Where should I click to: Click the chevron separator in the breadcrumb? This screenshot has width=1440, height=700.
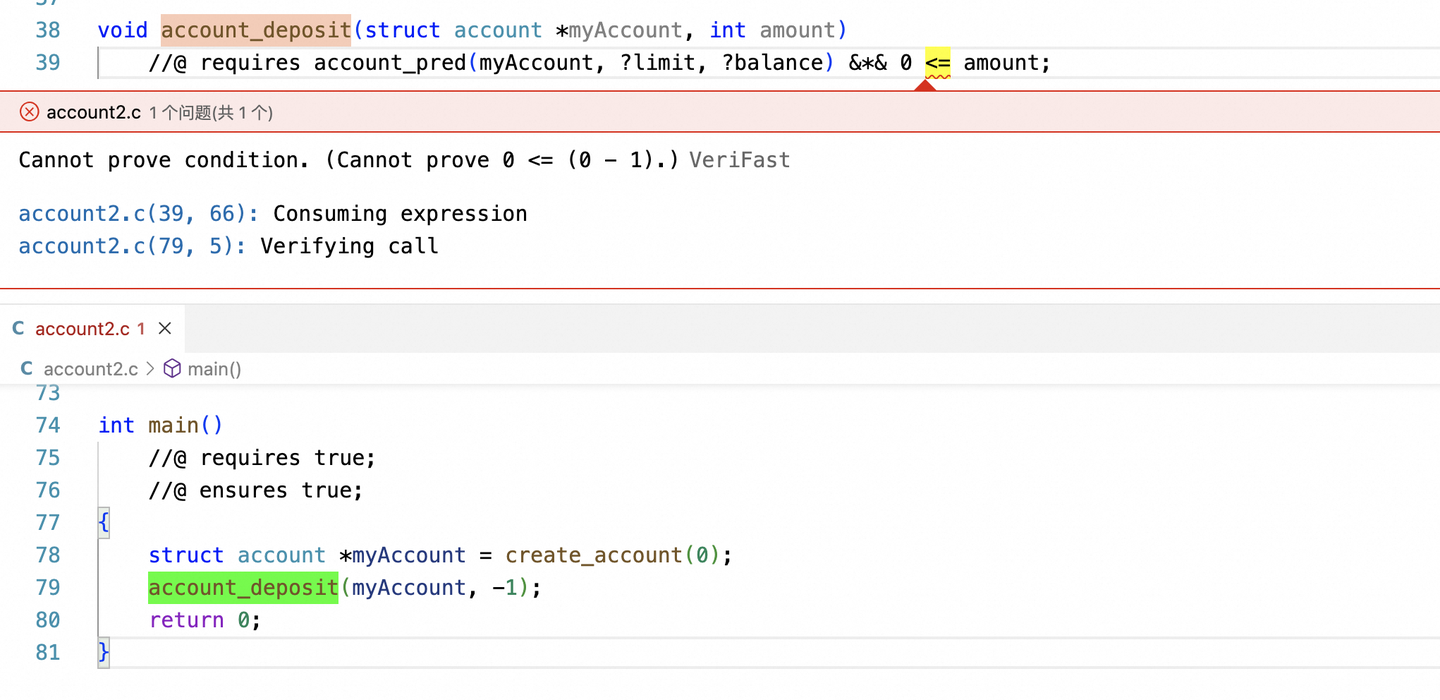(150, 369)
